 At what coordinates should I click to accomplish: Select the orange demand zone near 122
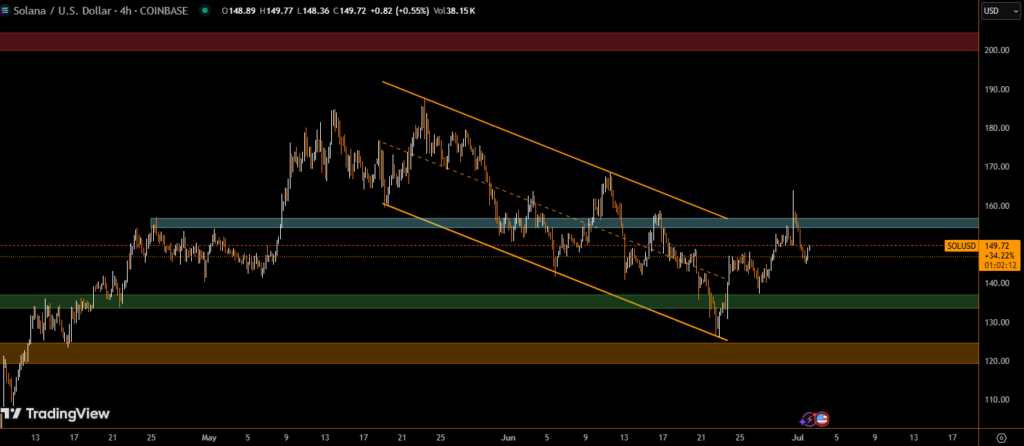click(480, 353)
